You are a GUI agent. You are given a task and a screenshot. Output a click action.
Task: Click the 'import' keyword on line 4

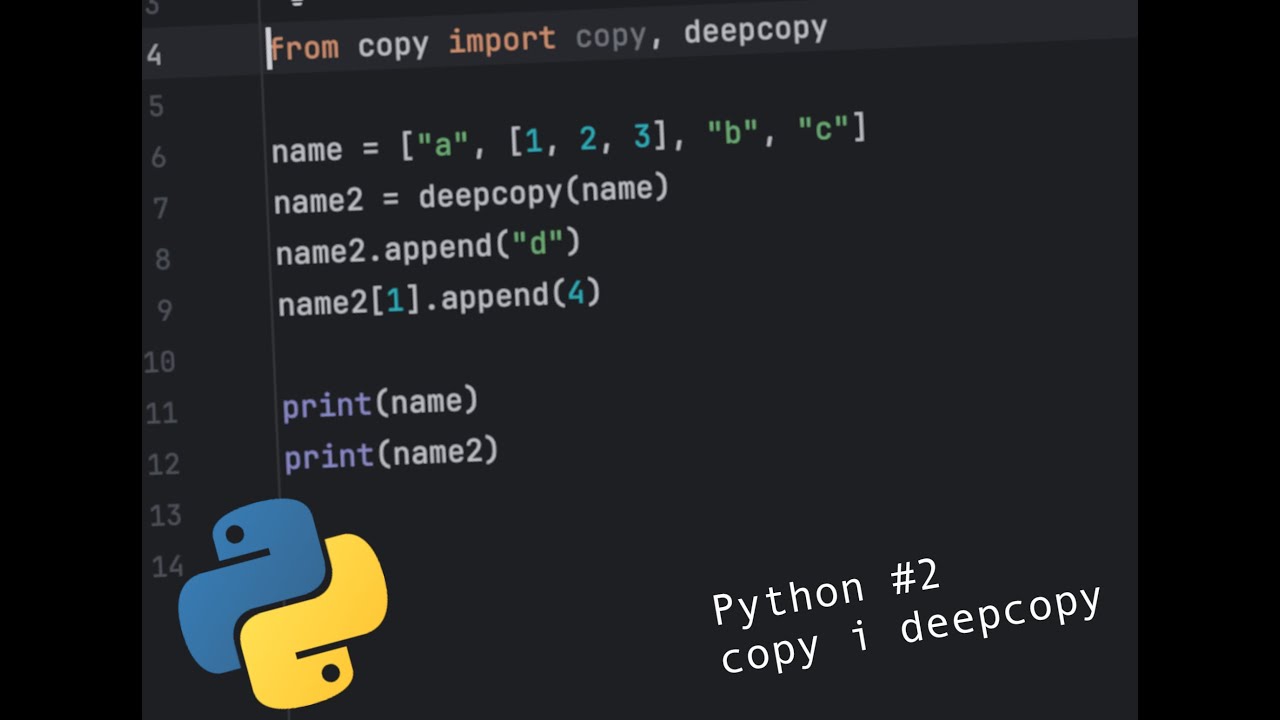tap(501, 42)
